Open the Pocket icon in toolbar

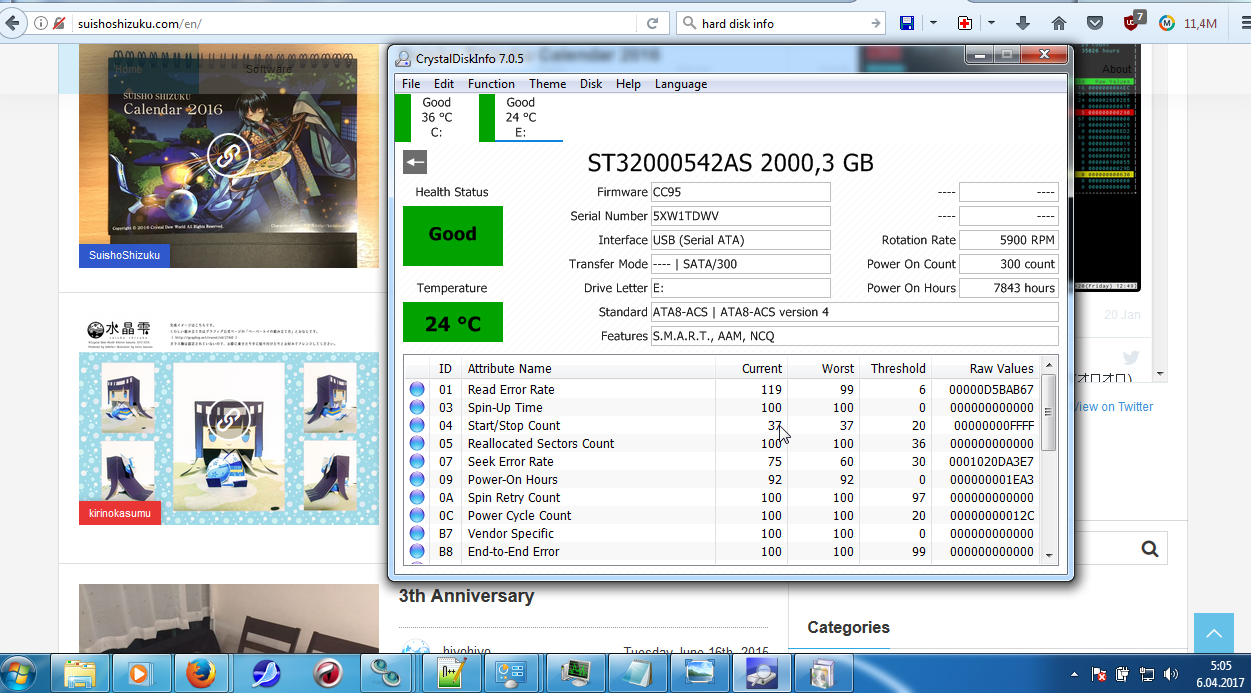pos(1094,23)
